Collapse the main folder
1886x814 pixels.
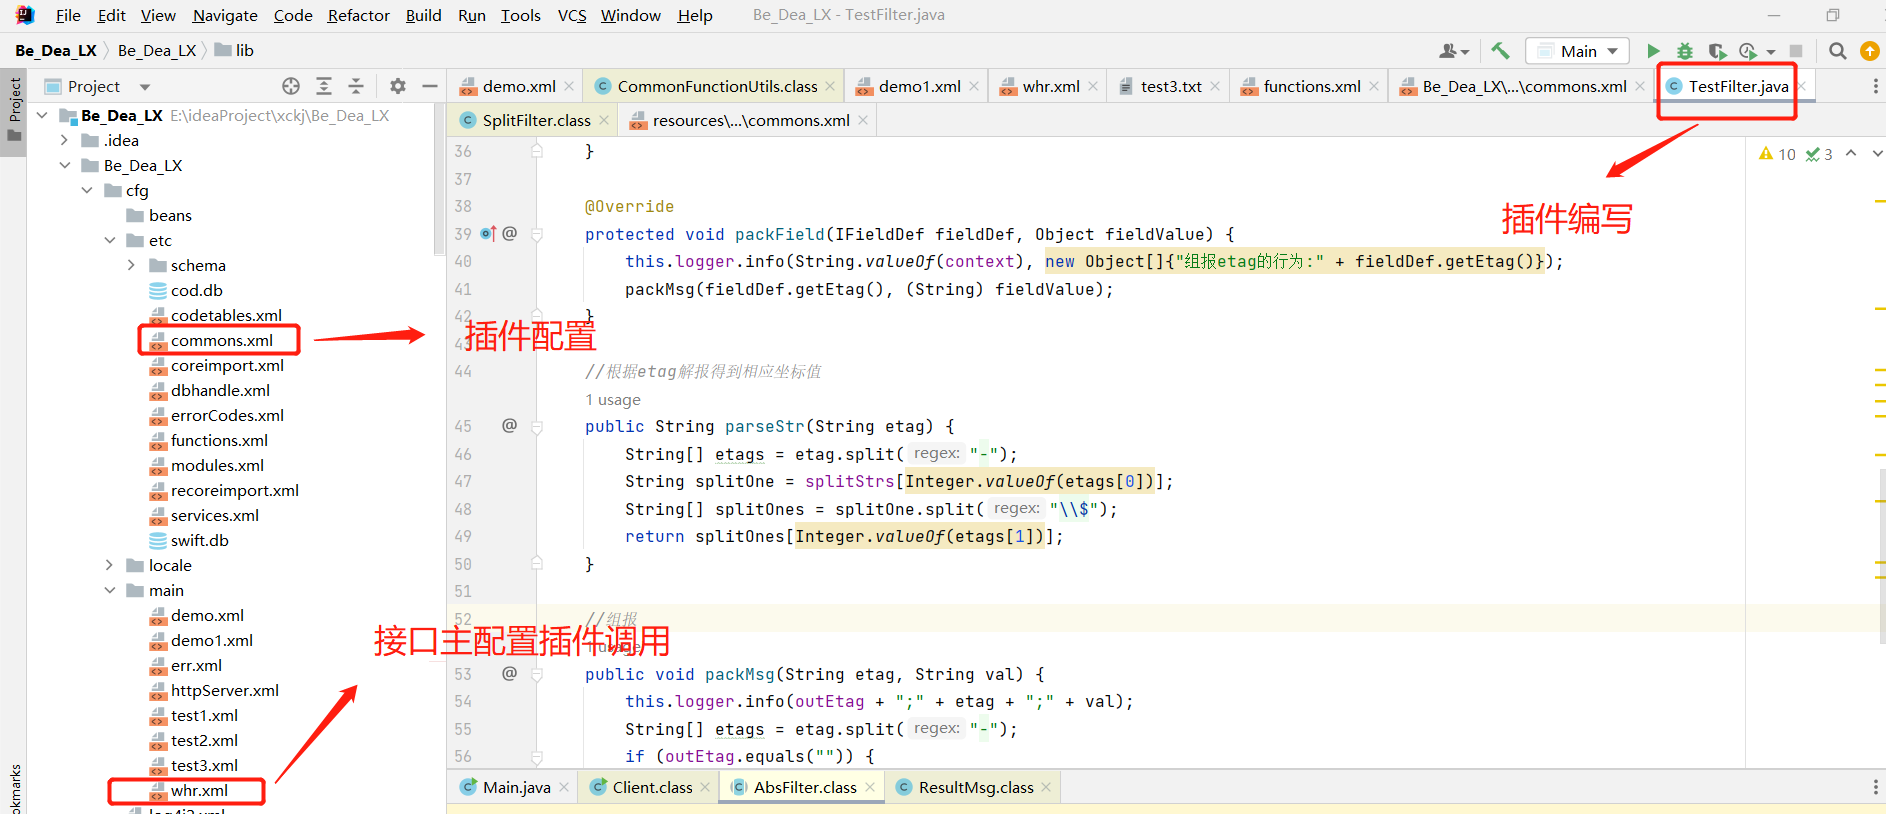point(109,591)
